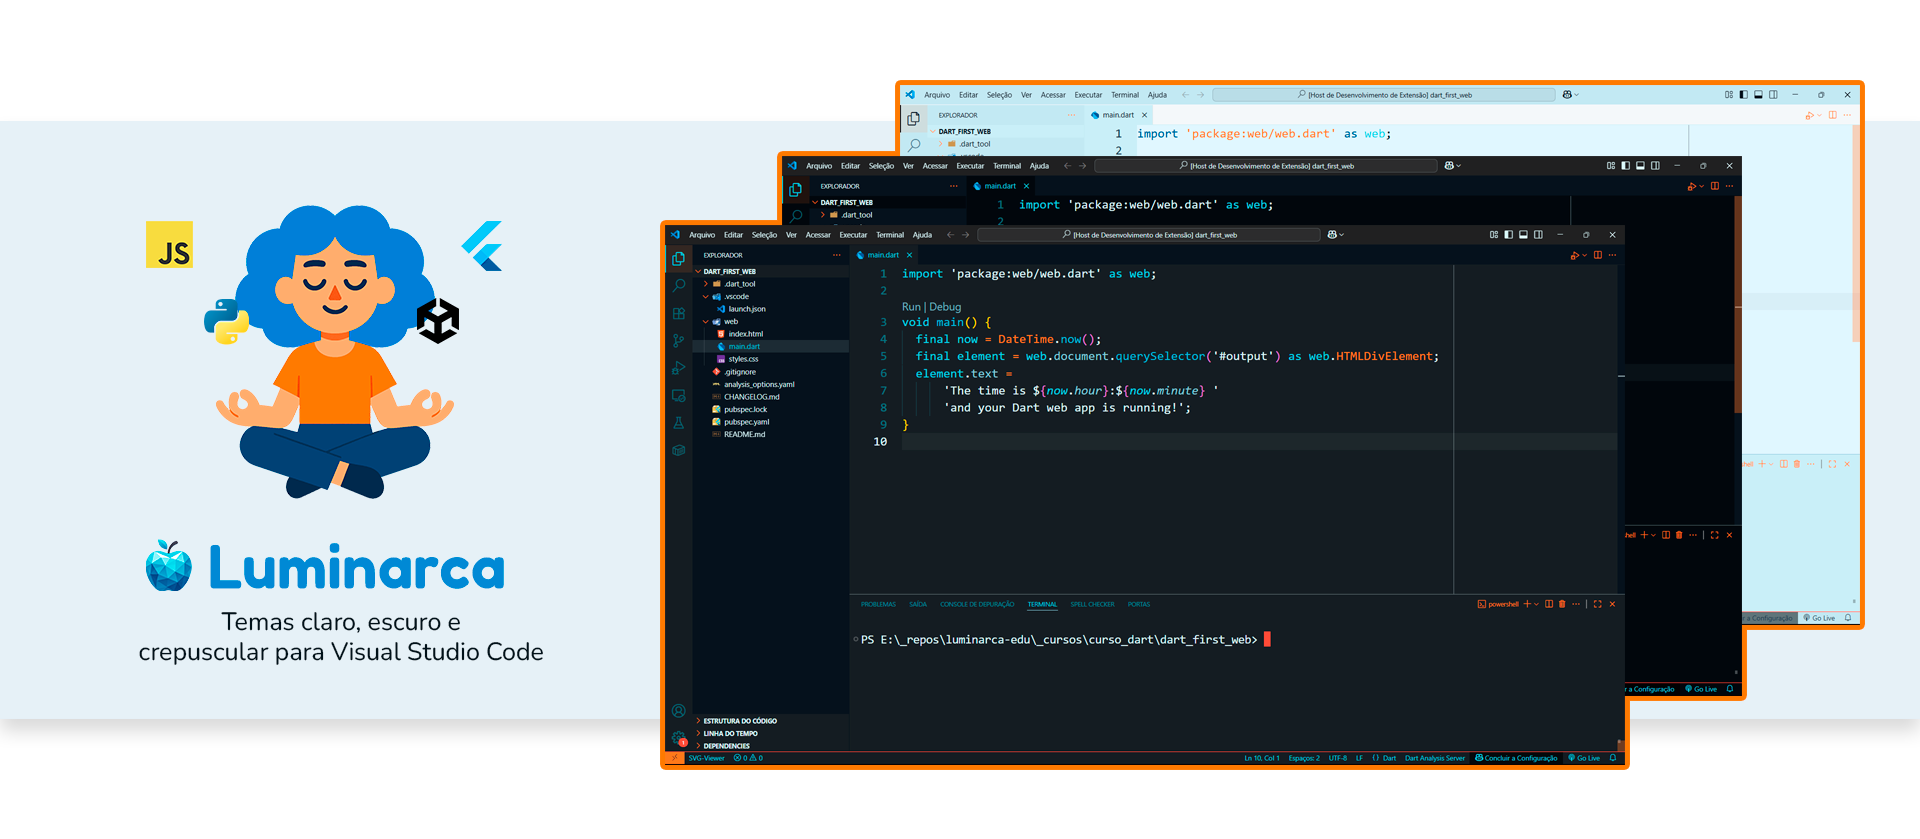Open the editor More Actions ellipsis in the front window

click(1612, 255)
